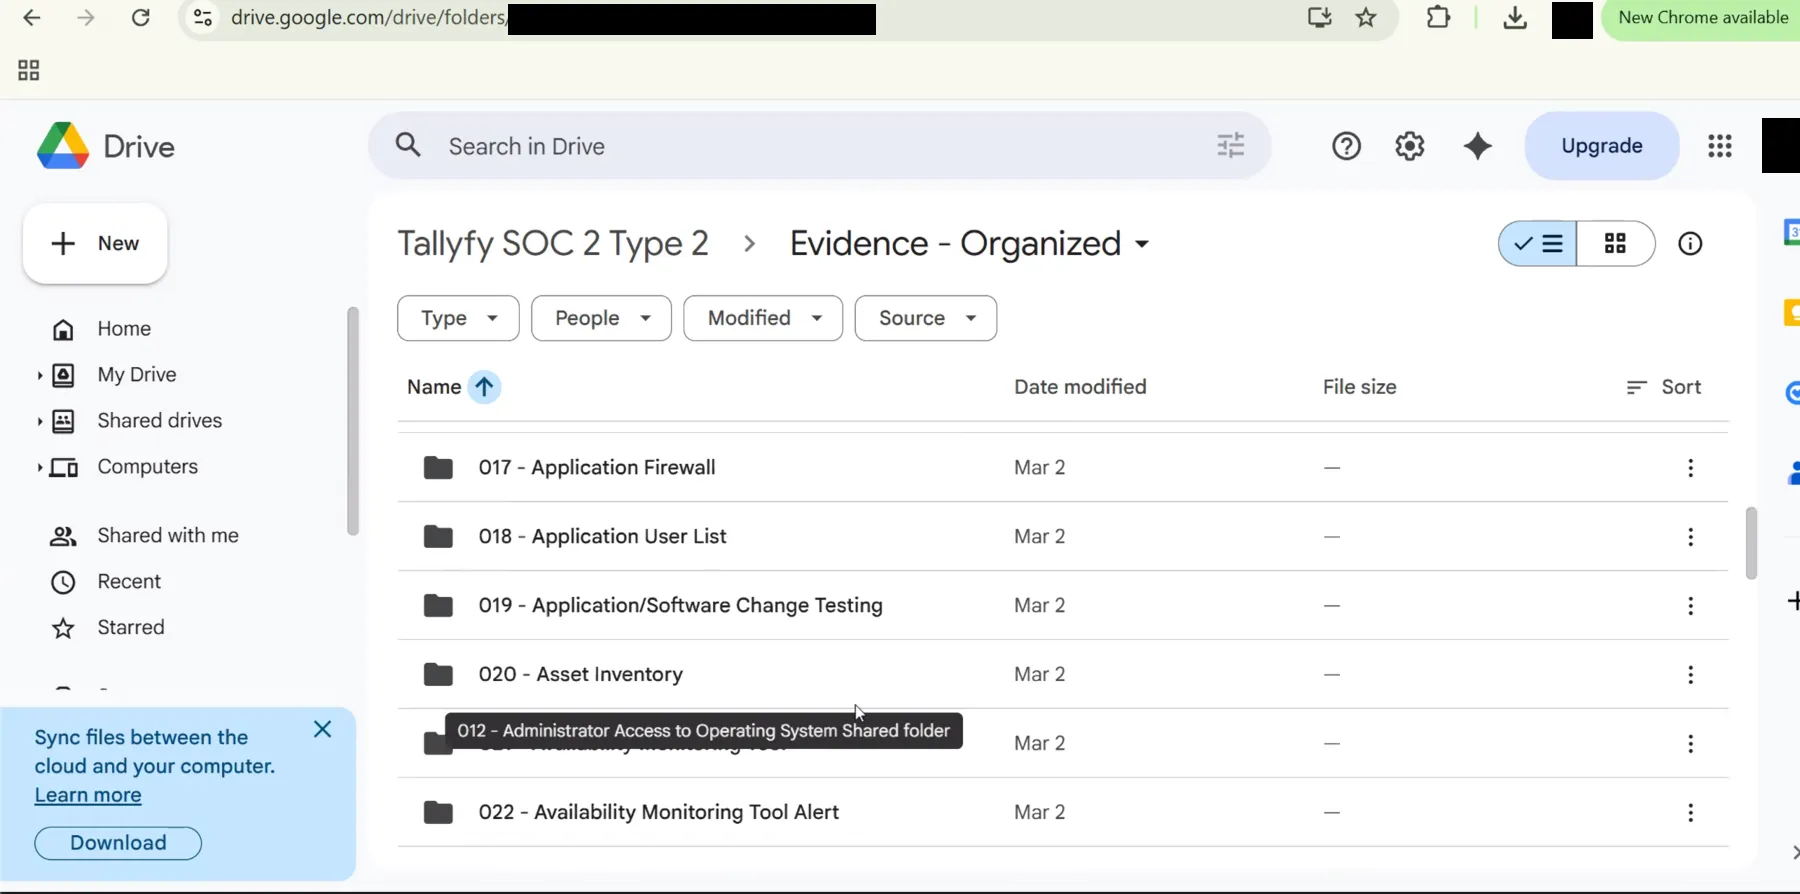Switch to grid layout view
The height and width of the screenshot is (894, 1800).
pyautogui.click(x=1615, y=244)
